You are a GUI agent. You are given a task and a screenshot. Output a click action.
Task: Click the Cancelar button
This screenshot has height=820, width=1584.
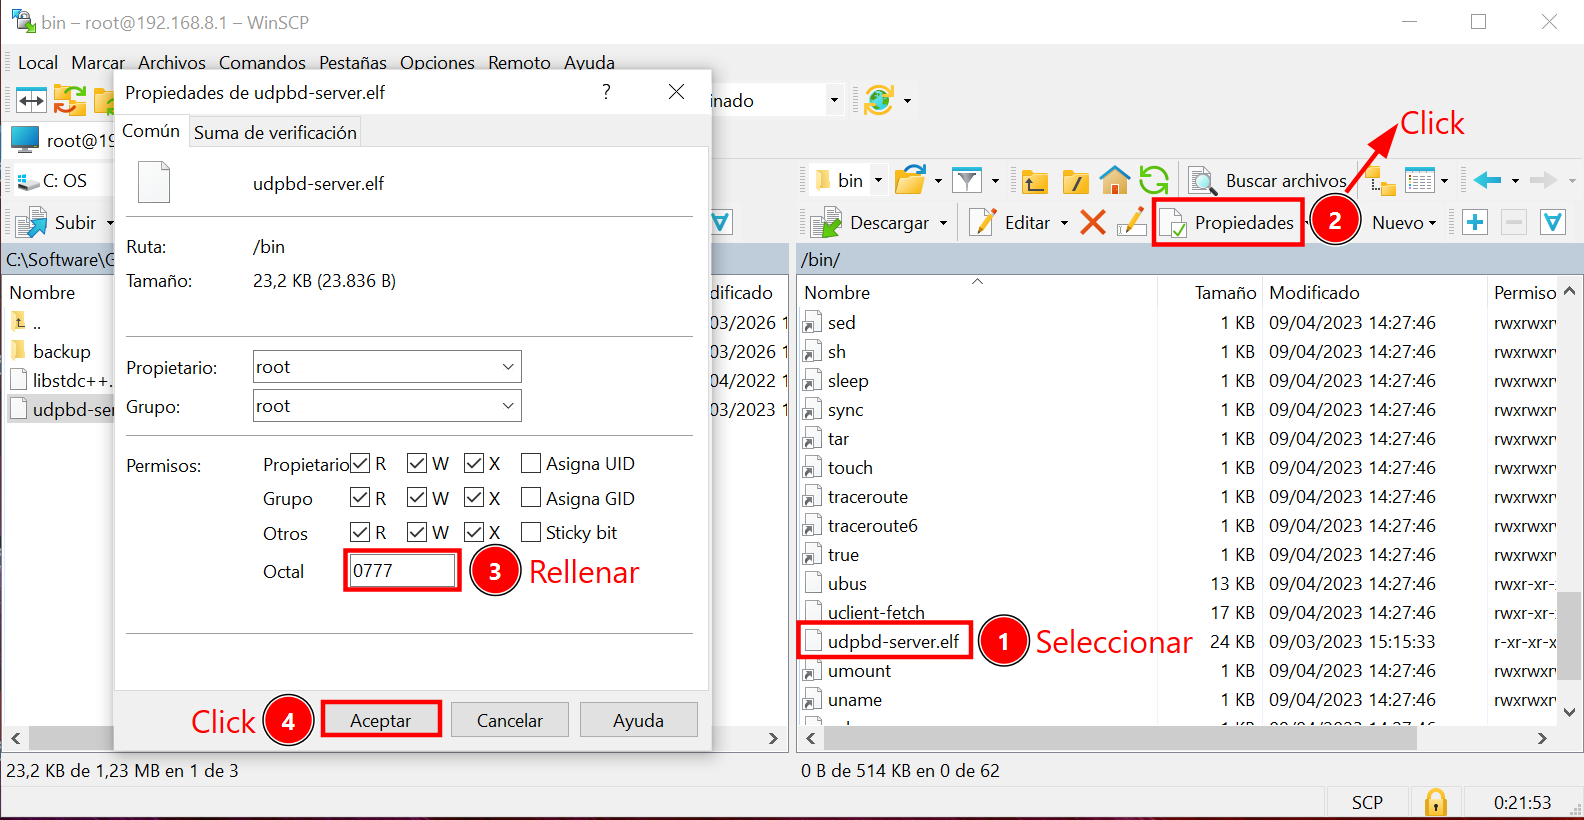click(x=510, y=720)
